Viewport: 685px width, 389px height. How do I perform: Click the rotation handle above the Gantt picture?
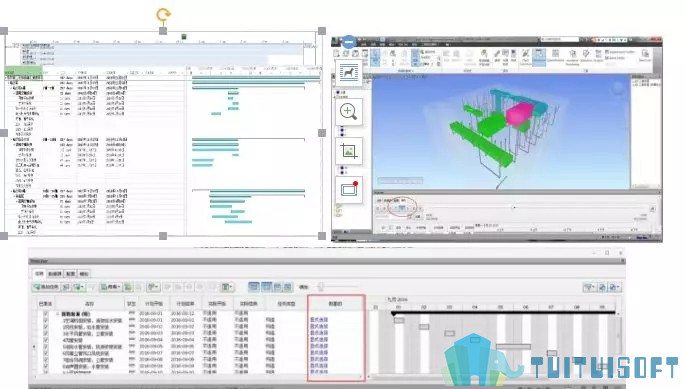coord(163,15)
